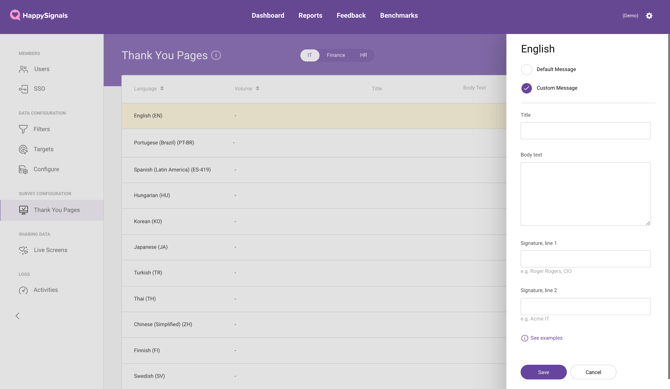Select the Korean (KO) row
Image resolution: width=670 pixels, height=389 pixels.
click(x=314, y=221)
